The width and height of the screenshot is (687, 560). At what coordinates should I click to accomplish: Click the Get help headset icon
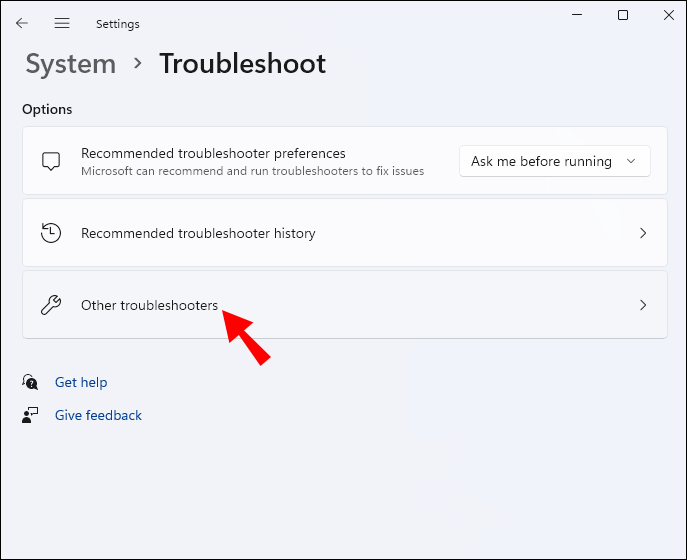(x=31, y=382)
